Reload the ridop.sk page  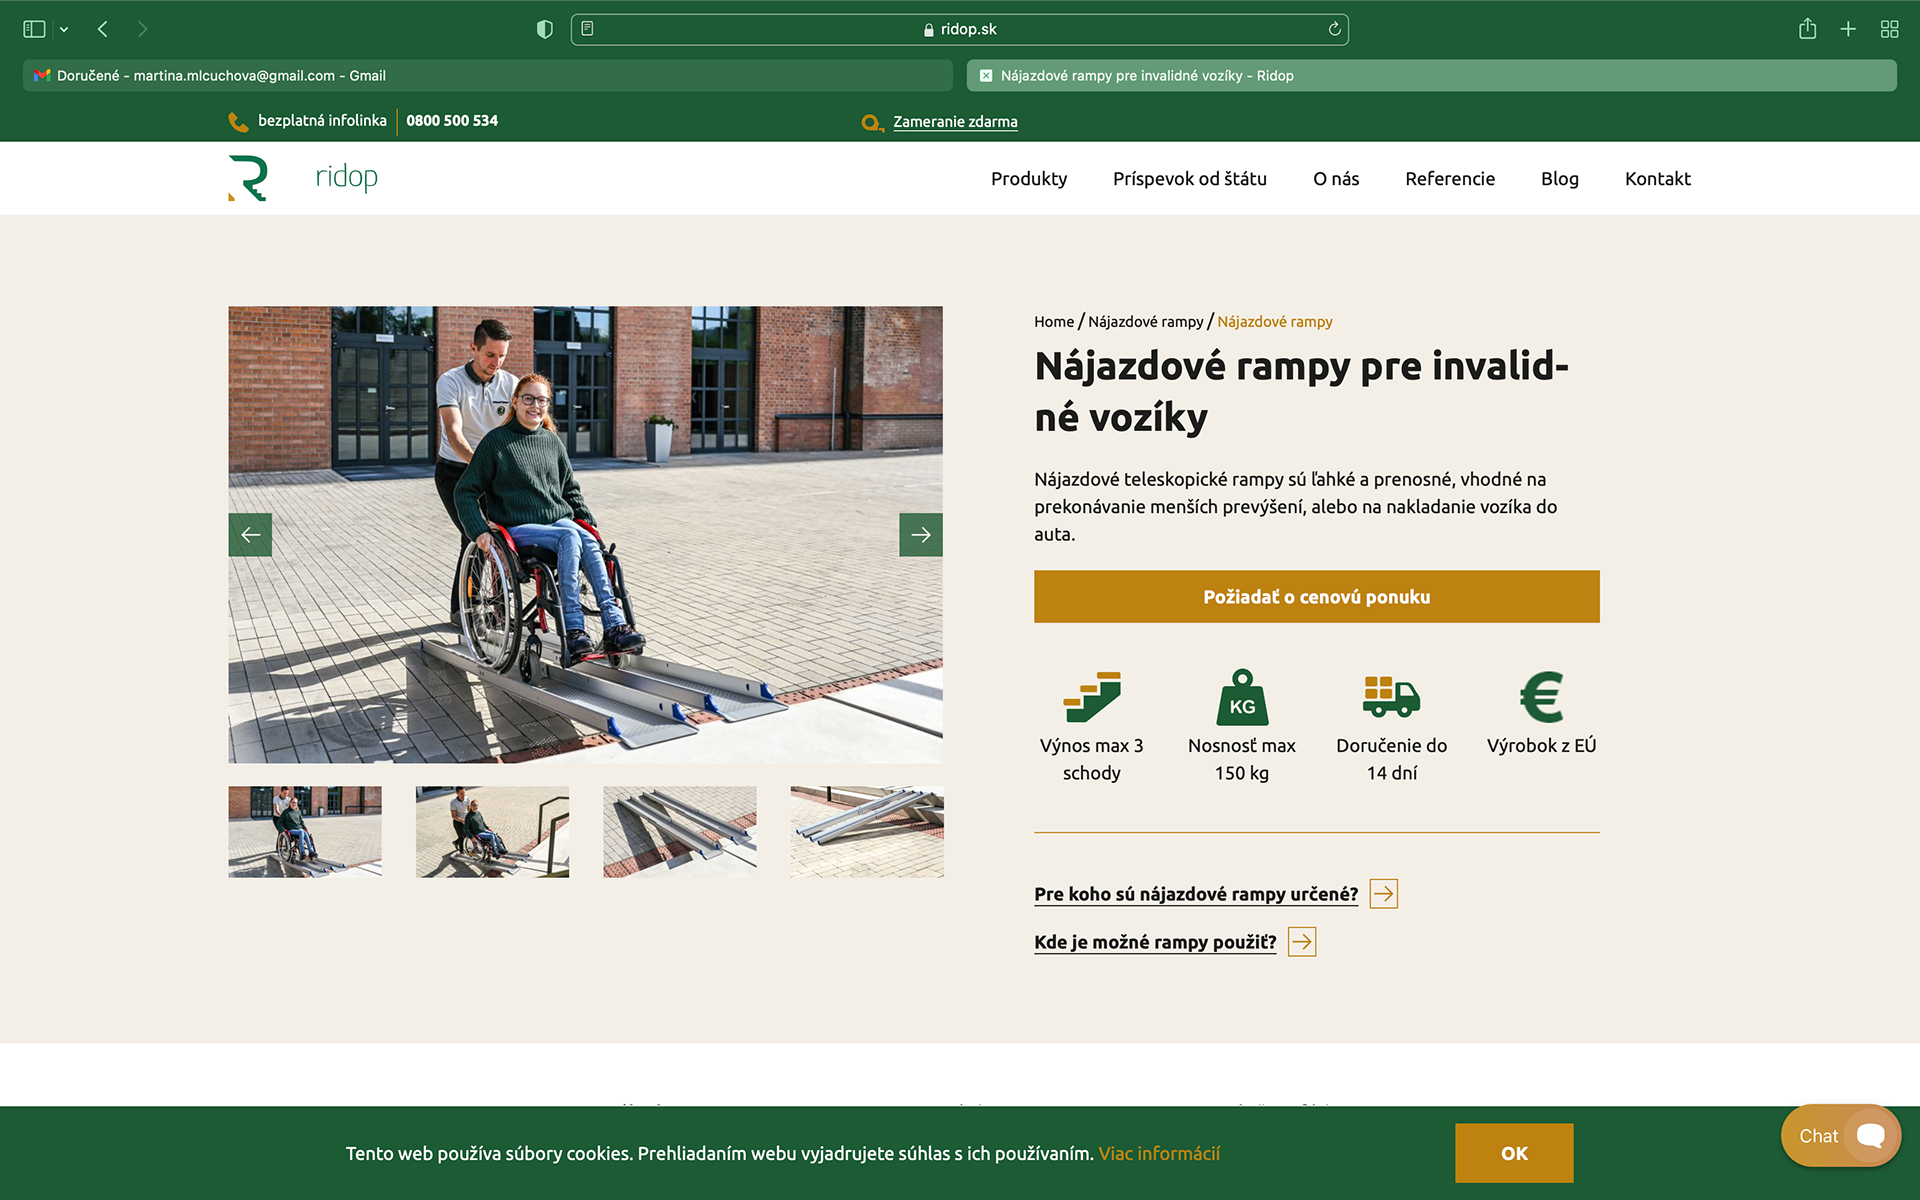[1334, 29]
